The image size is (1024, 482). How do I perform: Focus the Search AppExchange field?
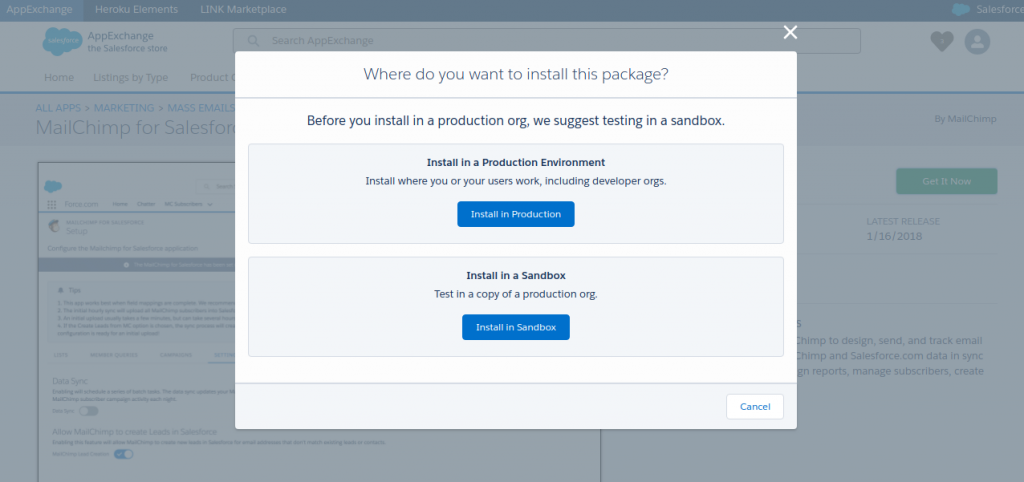click(x=547, y=40)
